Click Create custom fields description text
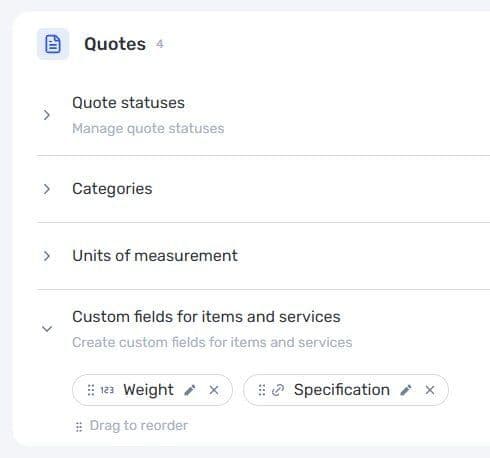The width and height of the screenshot is (490, 458). 212,343
